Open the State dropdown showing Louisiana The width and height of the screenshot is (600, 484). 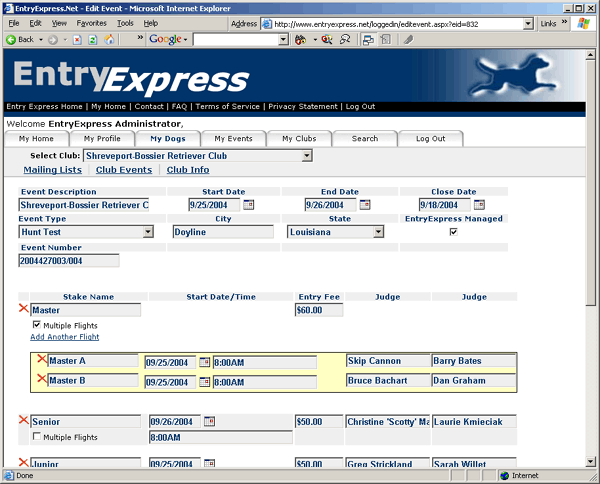378,232
